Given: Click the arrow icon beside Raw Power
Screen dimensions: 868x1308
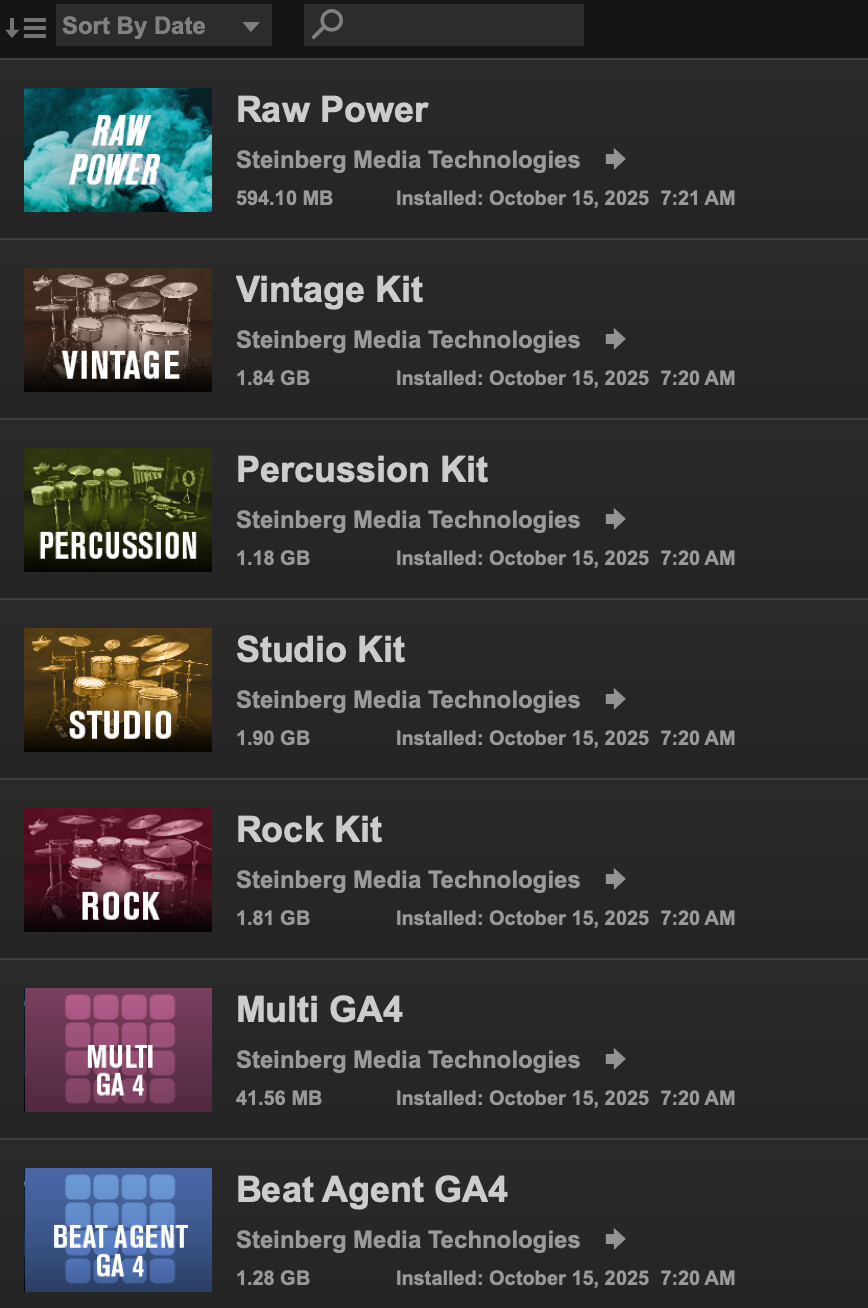Looking at the screenshot, I should (615, 159).
